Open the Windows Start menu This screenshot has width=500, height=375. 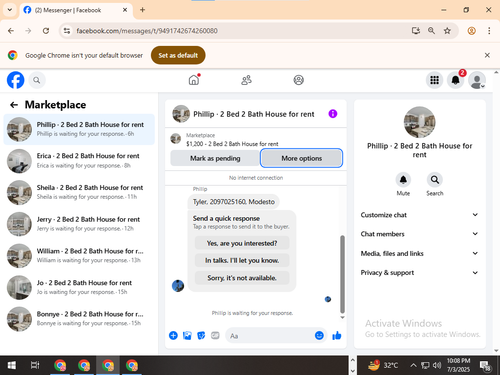click(x=12, y=365)
